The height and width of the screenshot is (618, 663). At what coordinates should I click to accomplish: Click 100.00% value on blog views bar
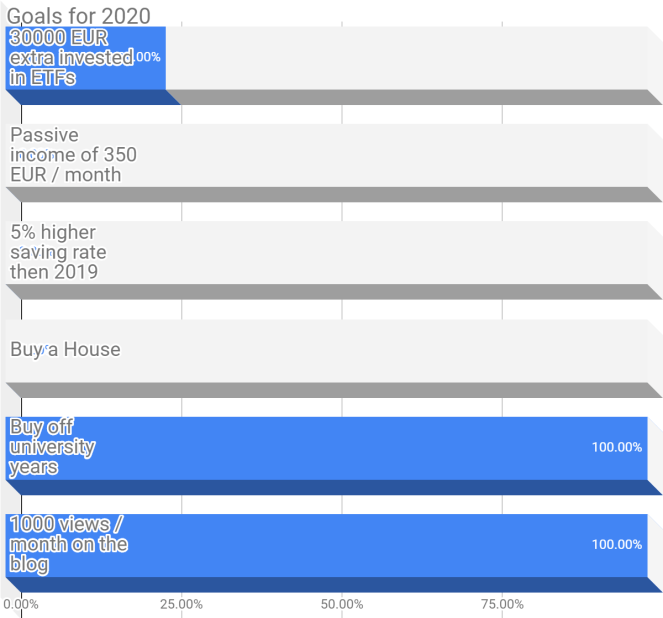pos(616,544)
